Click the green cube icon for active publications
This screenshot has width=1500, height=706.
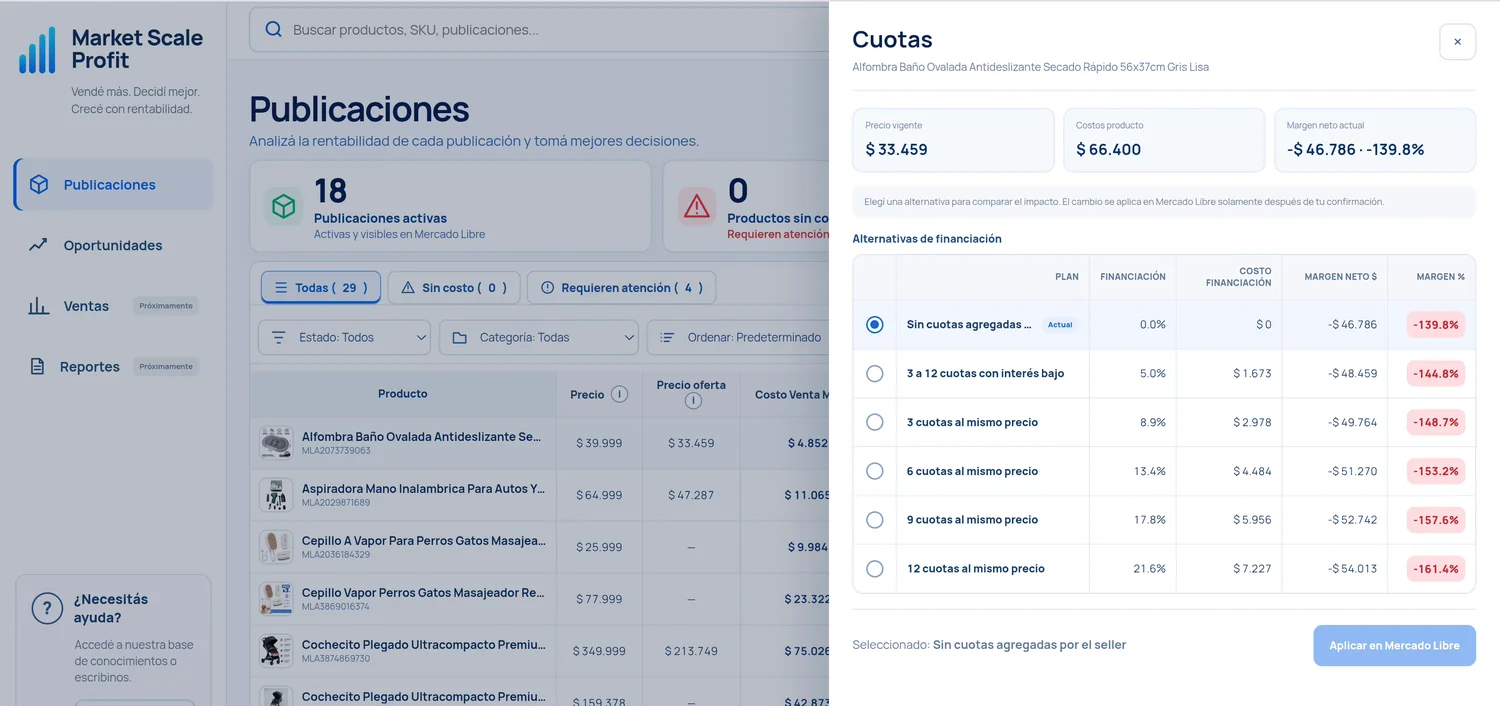coord(284,206)
